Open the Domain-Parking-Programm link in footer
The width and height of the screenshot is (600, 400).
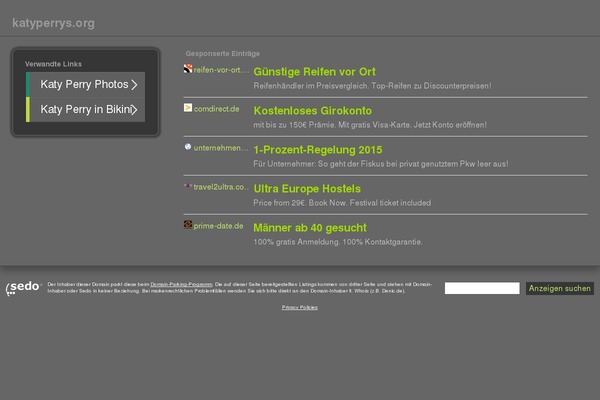181,284
